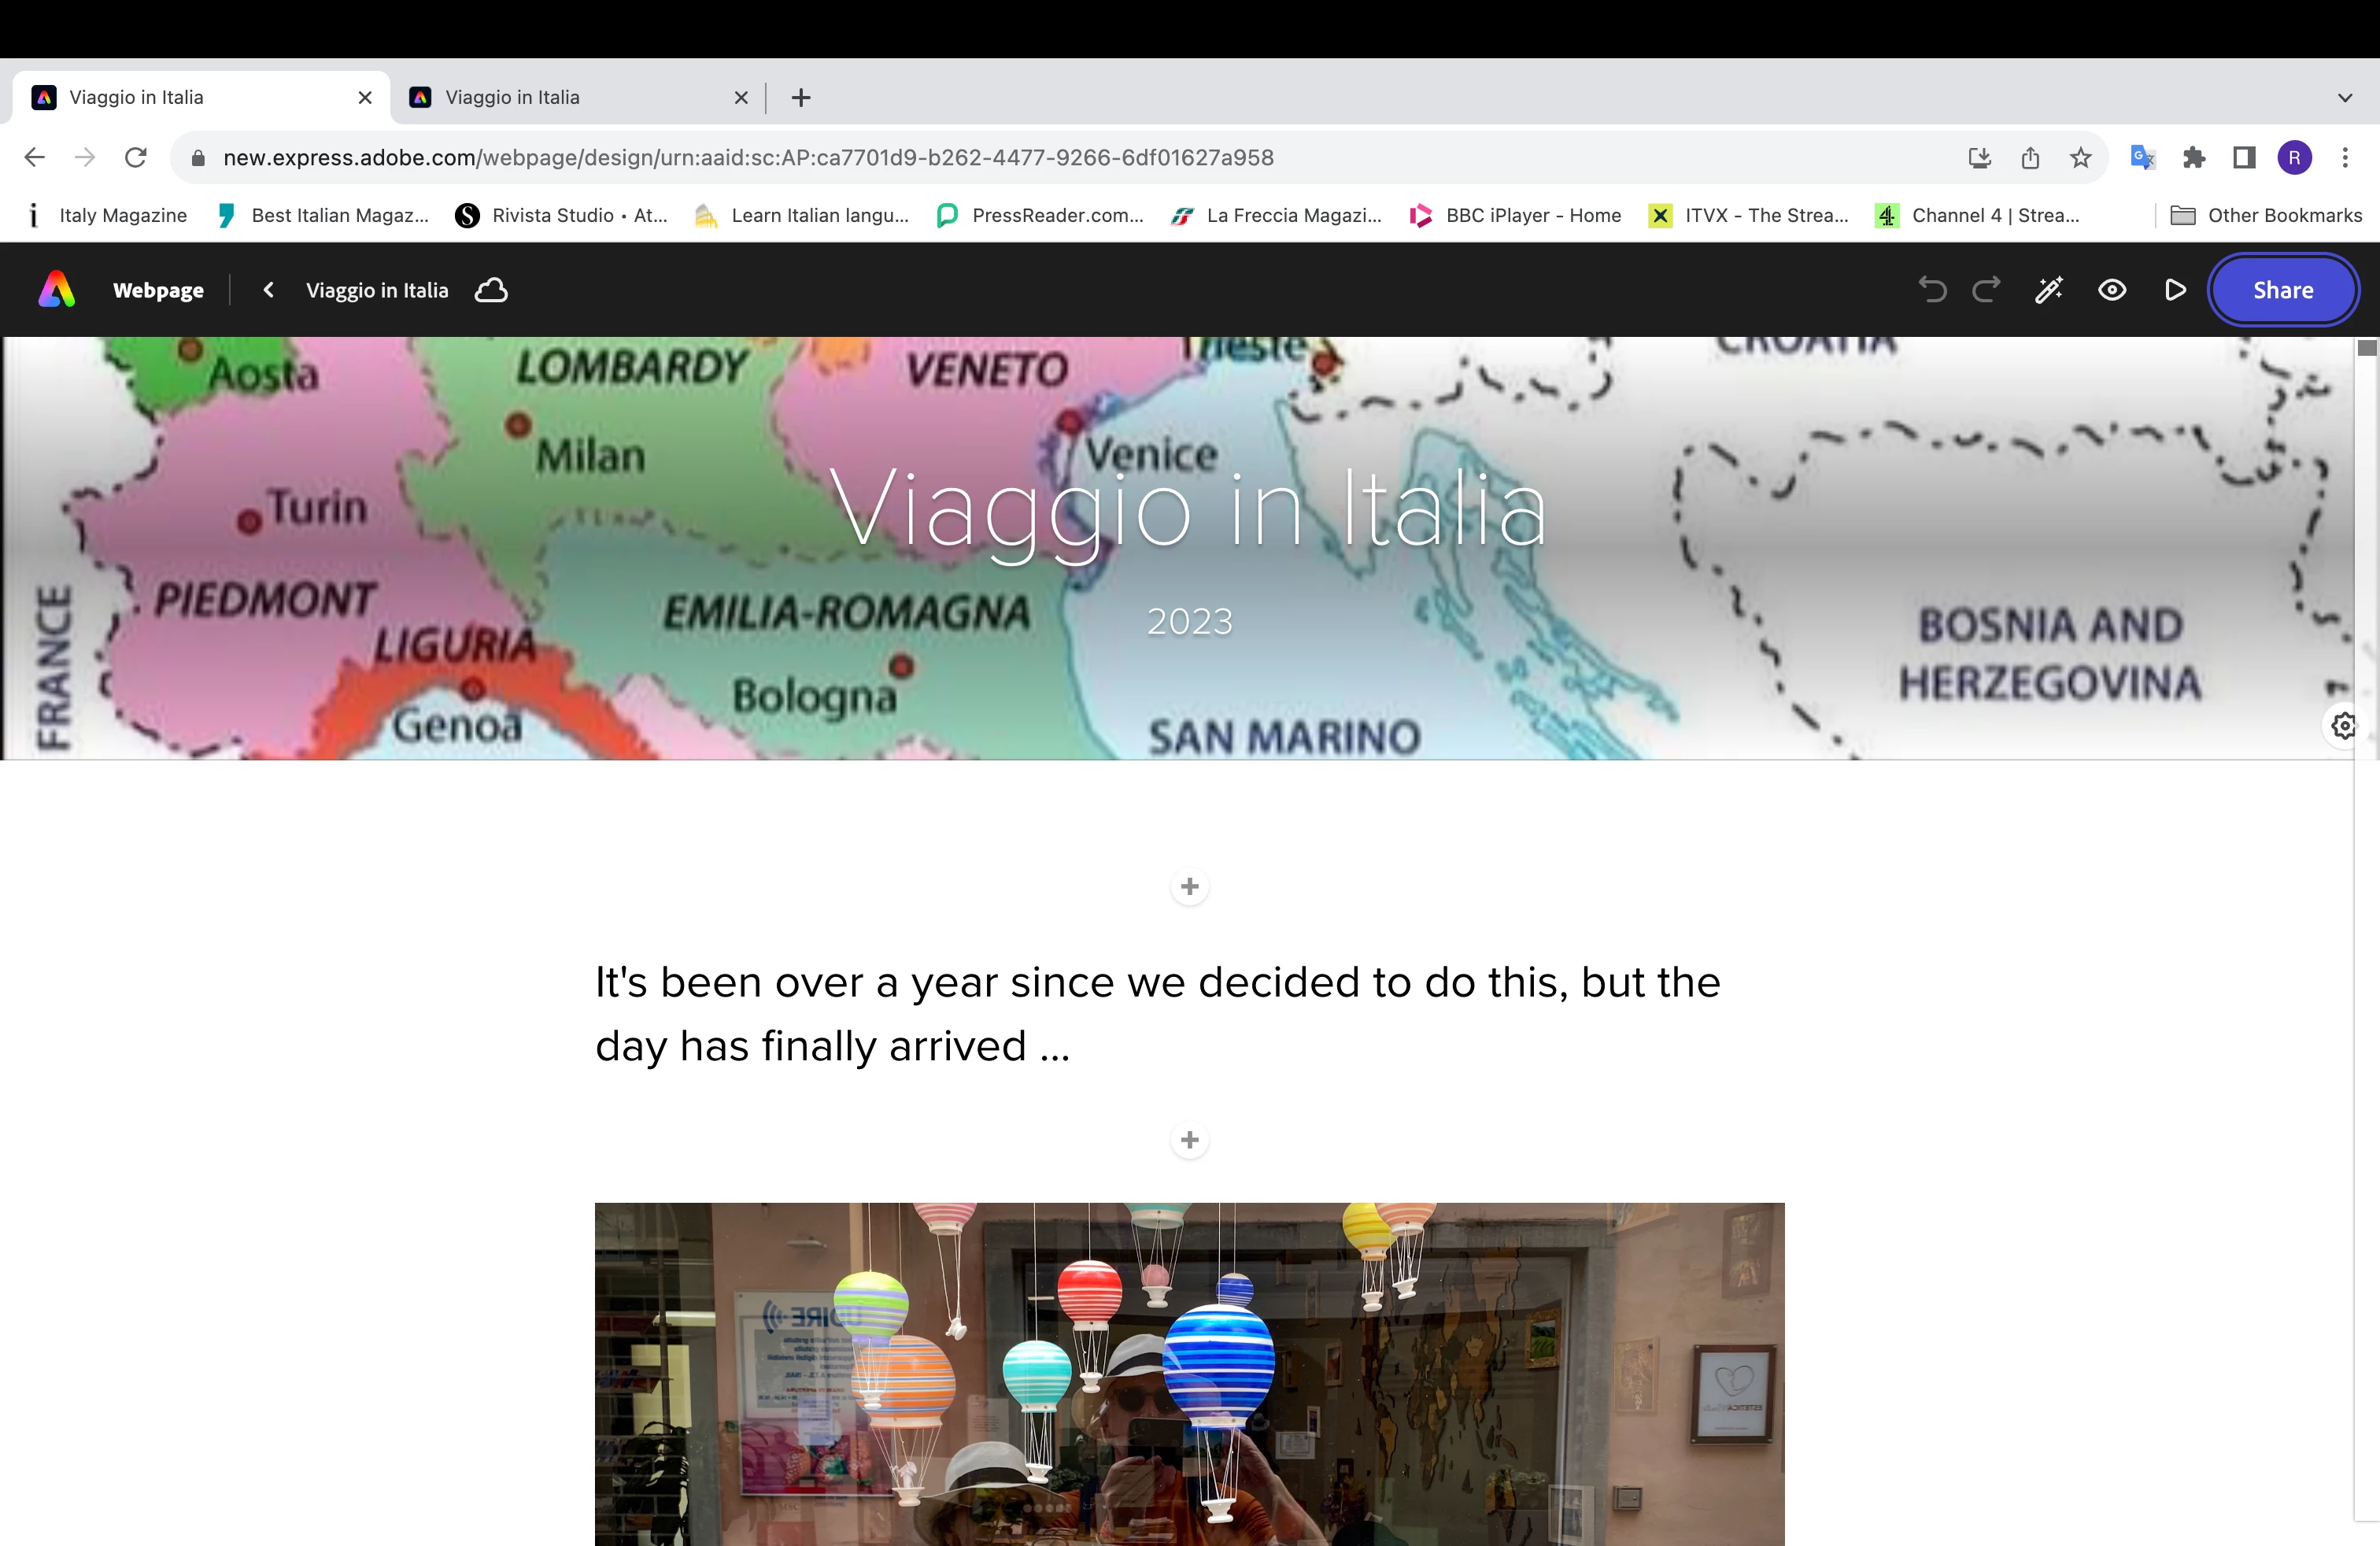Viewport: 2380px width, 1546px height.
Task: Bookmark this page with the star
Action: pyautogui.click(x=2081, y=158)
